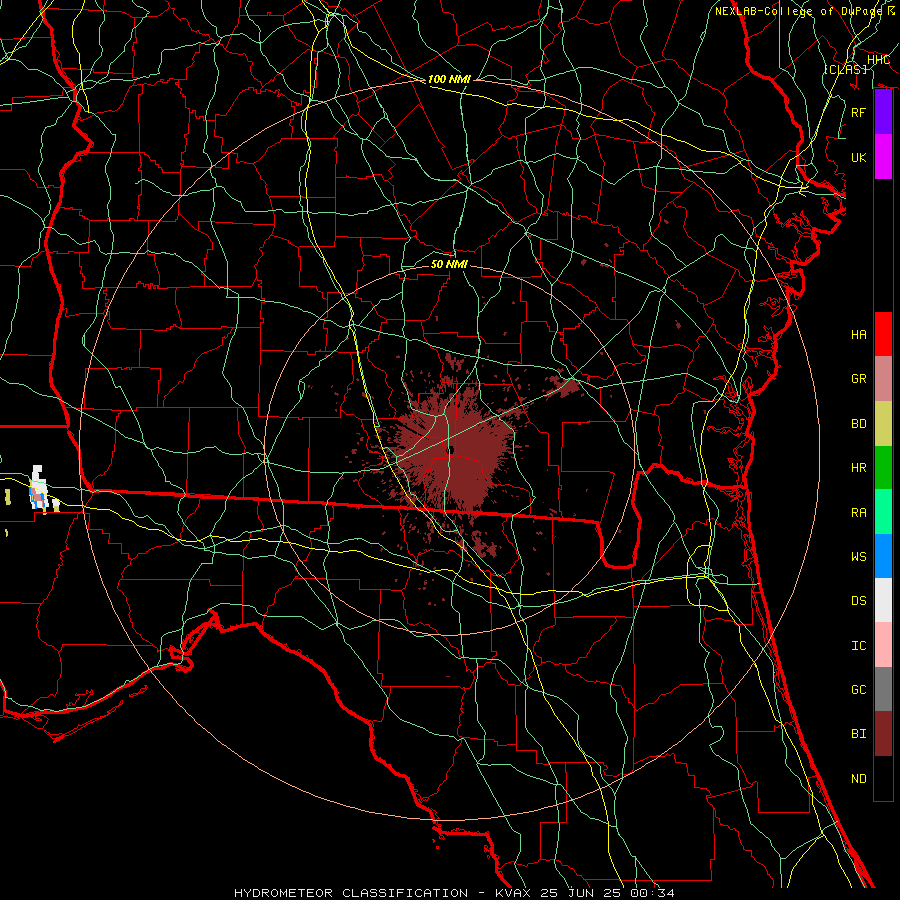
Task: Click the HA red legend swatch
Action: (883, 334)
